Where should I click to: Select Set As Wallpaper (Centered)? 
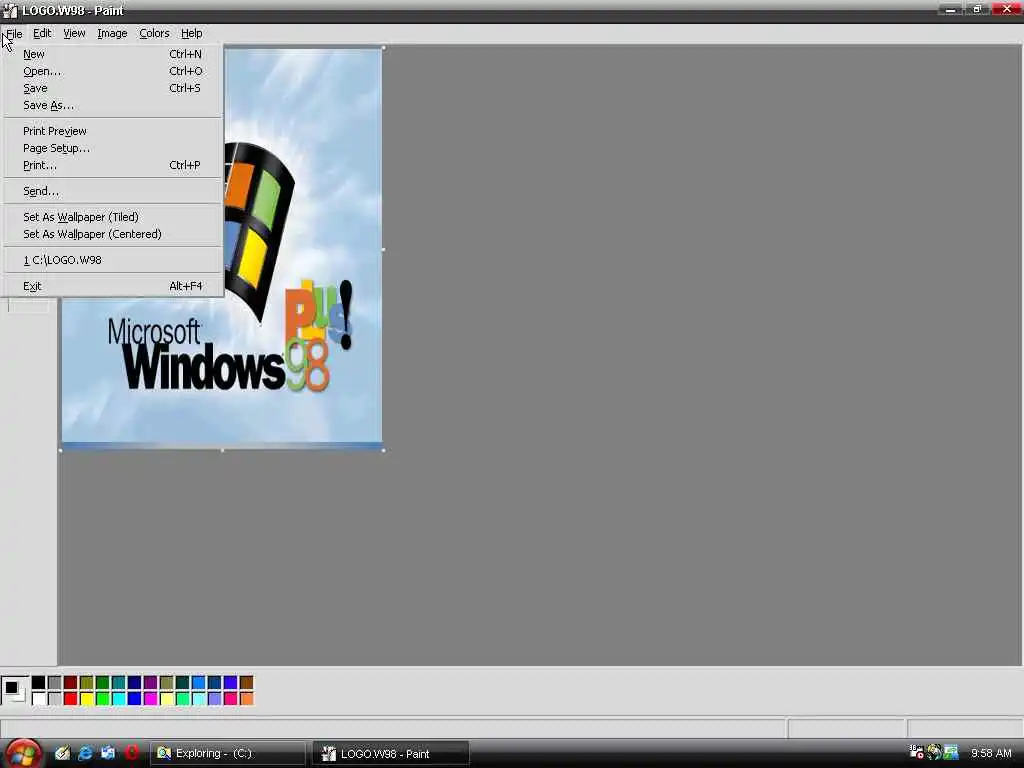(112, 234)
